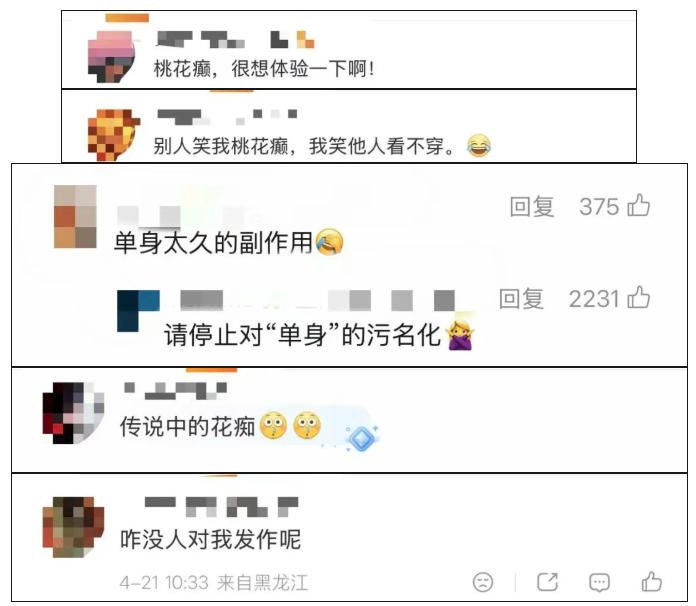This screenshot has height=606, width=696.
Task: Open avatar beside 咋没人对我发作呢 comment
Action: (73, 527)
